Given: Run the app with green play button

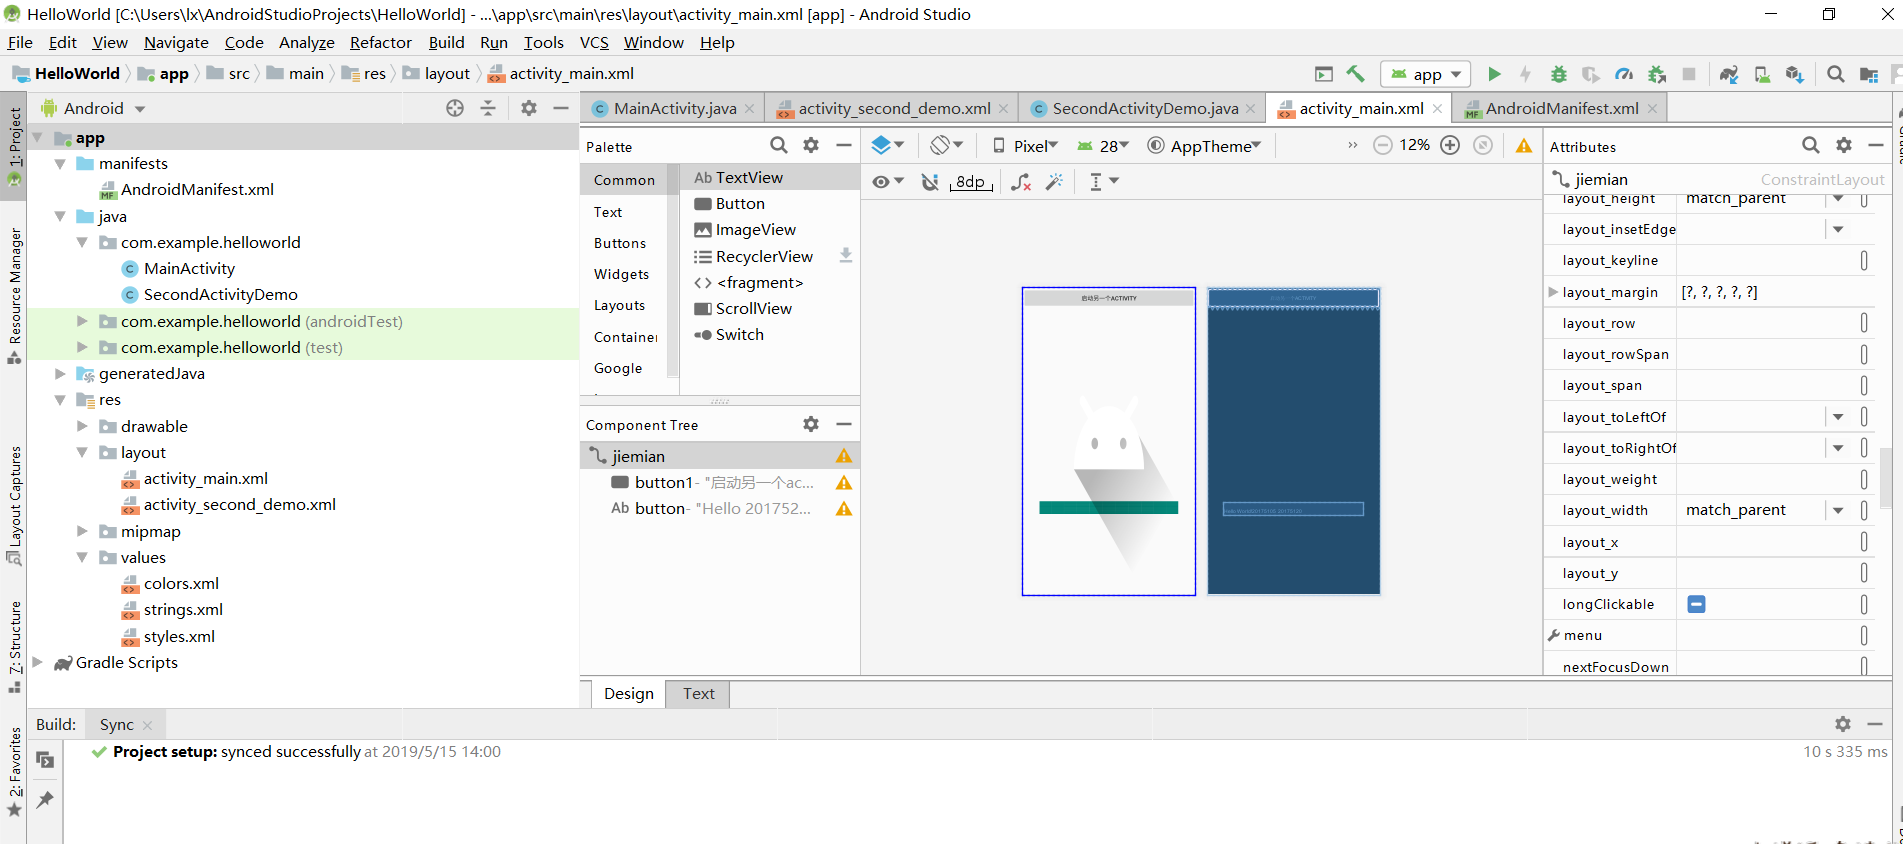Looking at the screenshot, I should click(1494, 74).
